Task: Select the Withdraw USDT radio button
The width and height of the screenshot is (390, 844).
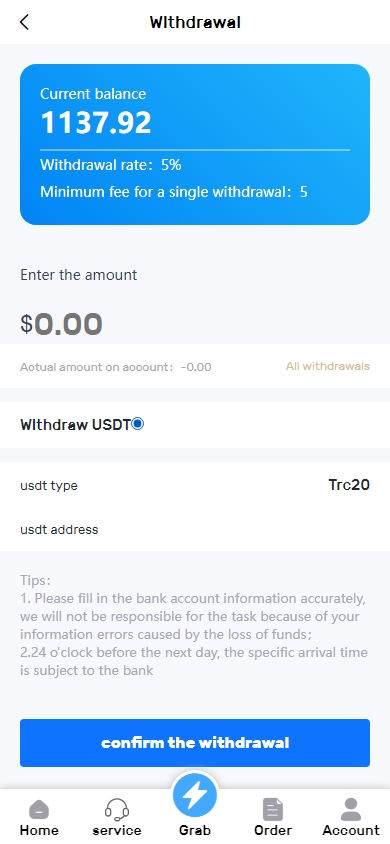Action: tap(138, 424)
